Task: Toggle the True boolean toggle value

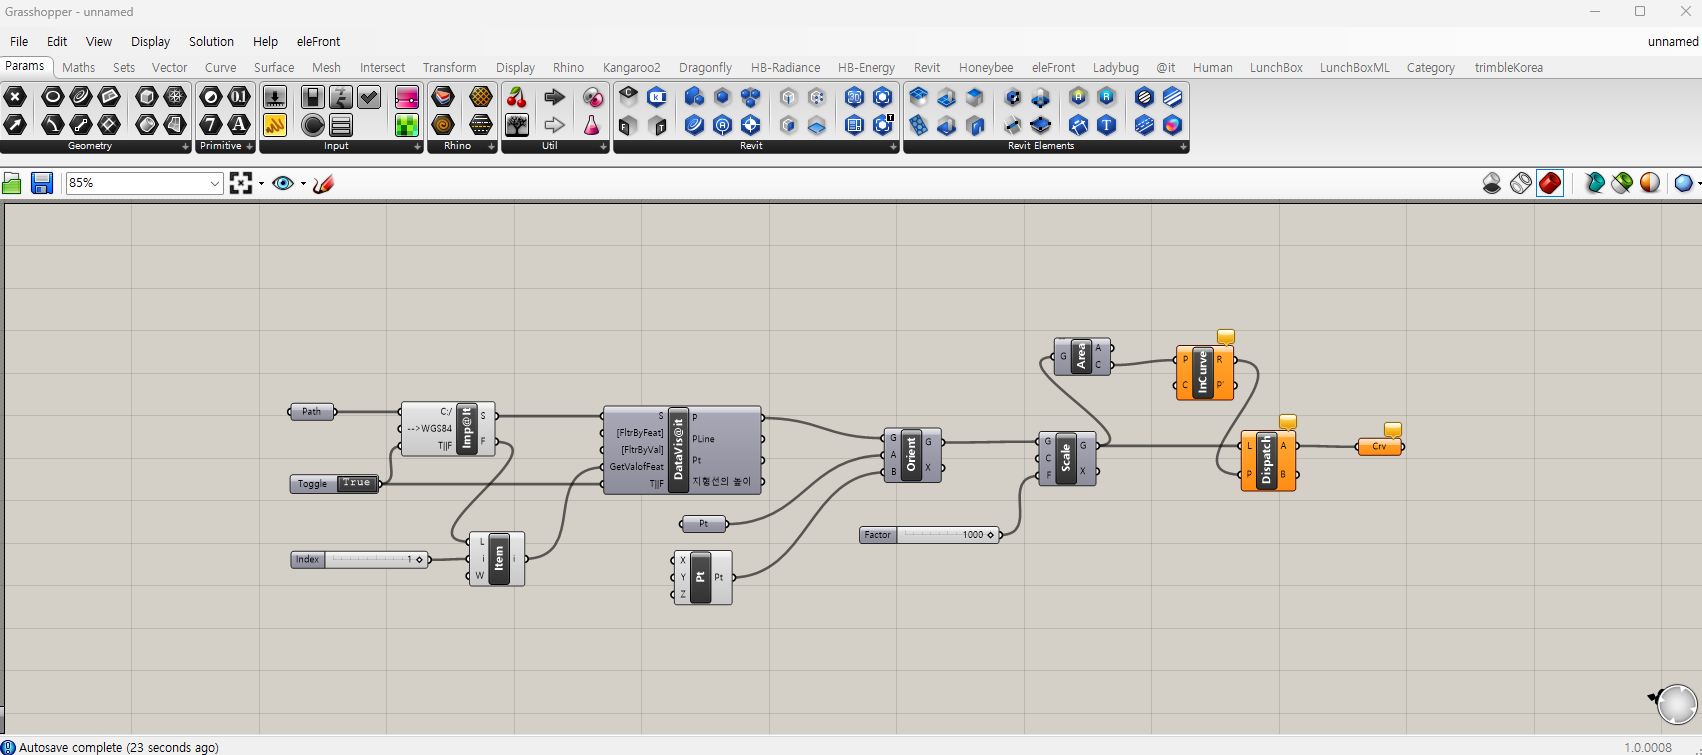Action: [x=356, y=483]
